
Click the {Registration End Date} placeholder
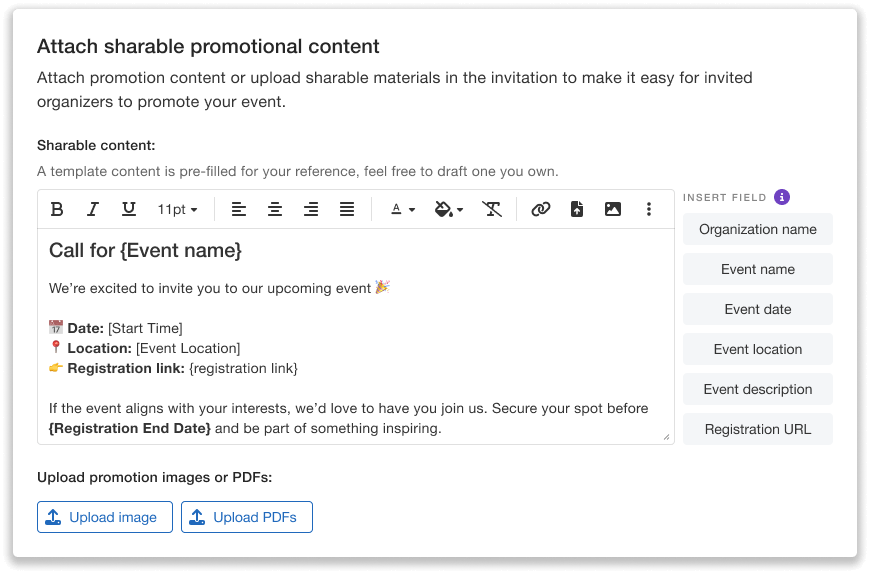130,428
